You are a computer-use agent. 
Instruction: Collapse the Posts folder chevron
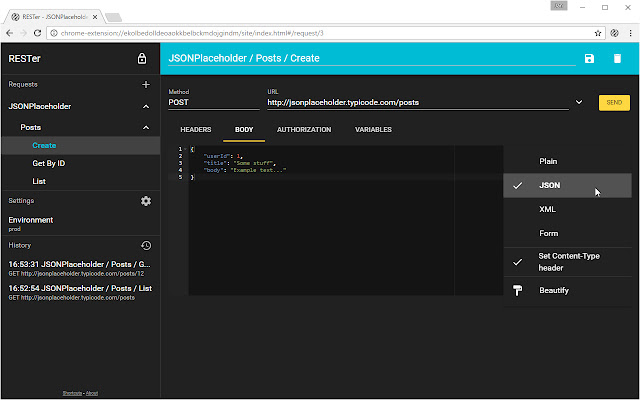pyautogui.click(x=146, y=128)
